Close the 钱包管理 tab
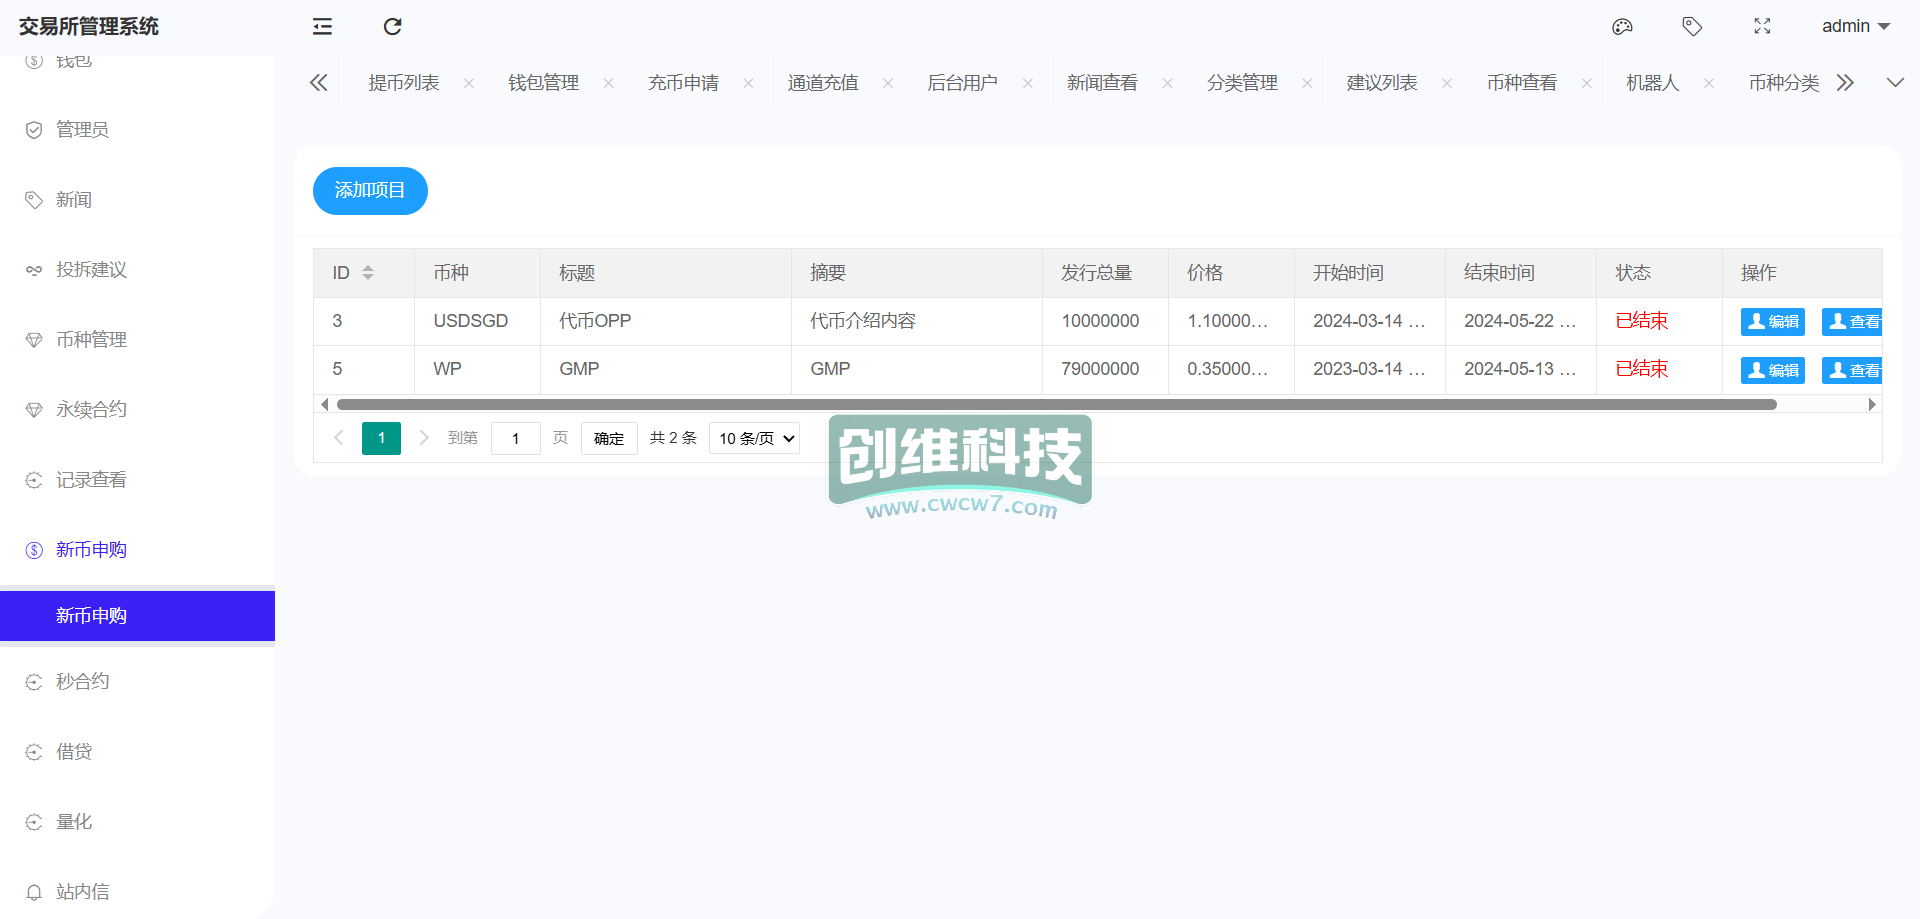Screen dimensions: 1920x919 (x=608, y=84)
